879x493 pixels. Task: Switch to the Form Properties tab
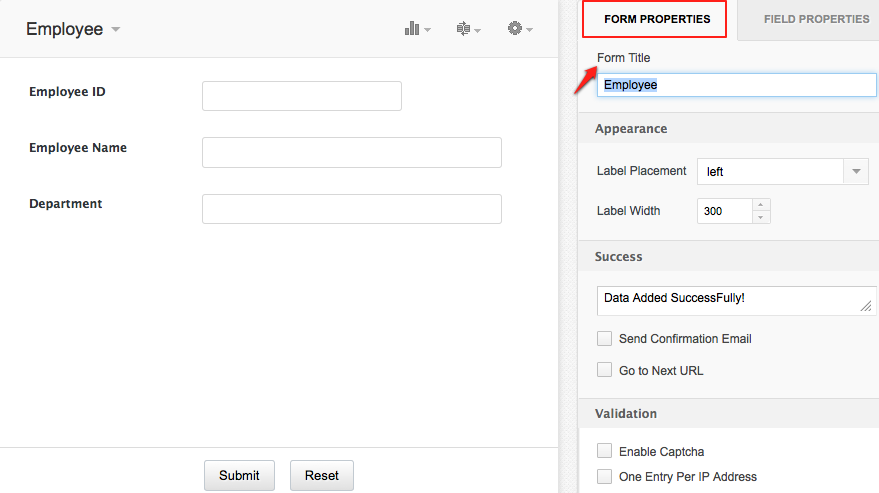pos(657,19)
